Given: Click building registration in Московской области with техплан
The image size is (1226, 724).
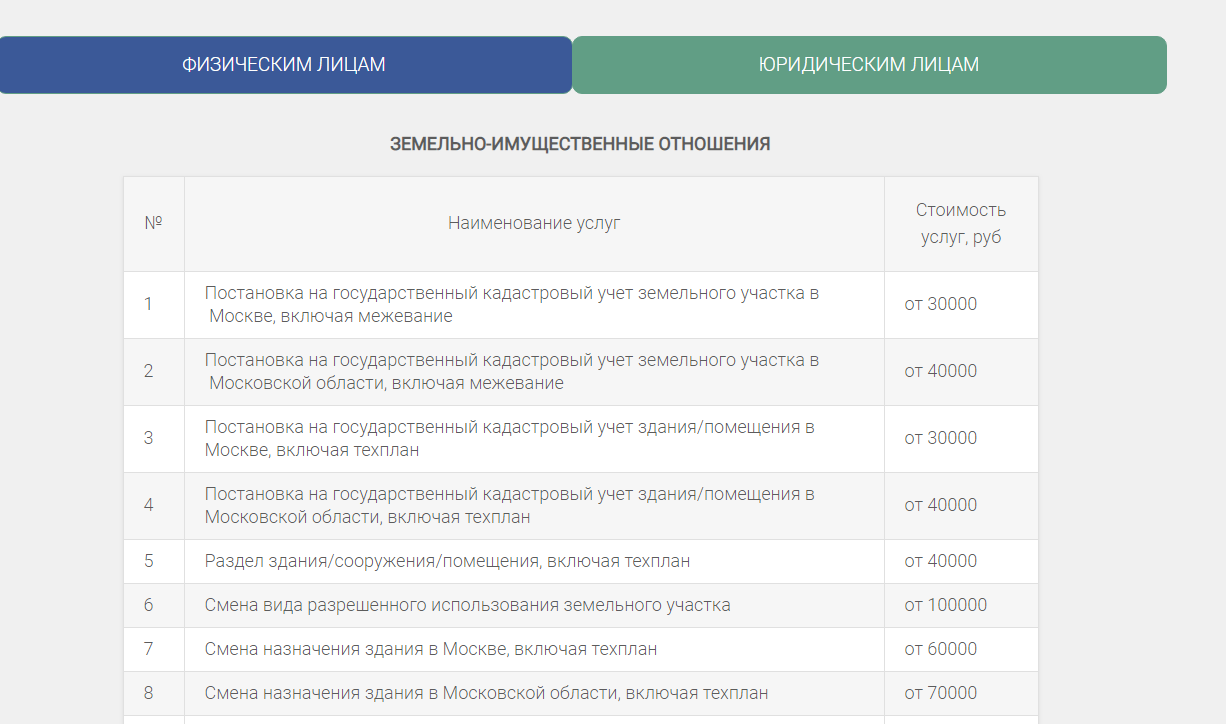Looking at the screenshot, I should [x=509, y=505].
